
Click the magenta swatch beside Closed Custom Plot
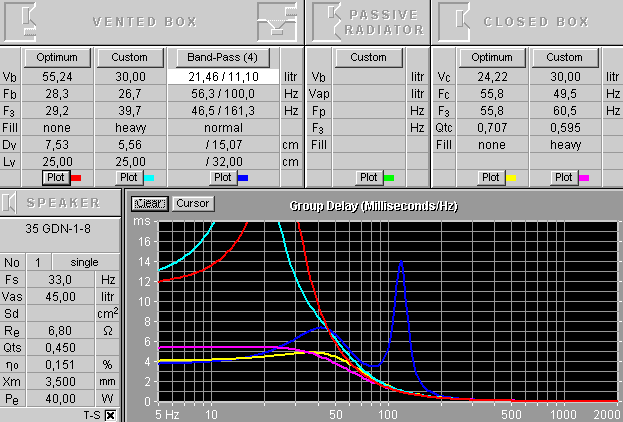(x=584, y=177)
